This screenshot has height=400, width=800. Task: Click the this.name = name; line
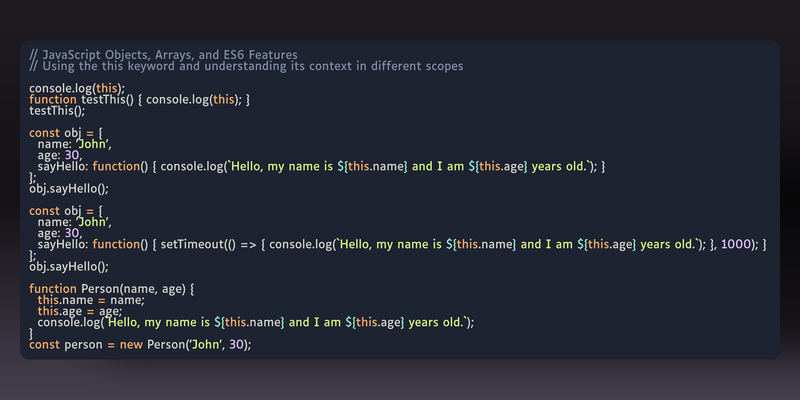coord(91,301)
